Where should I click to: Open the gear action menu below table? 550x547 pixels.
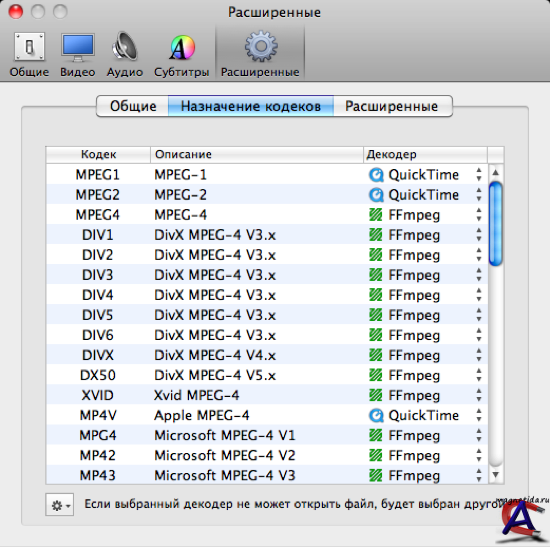pyautogui.click(x=59, y=505)
